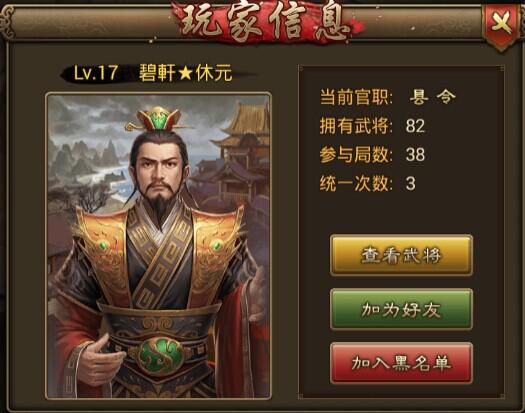Image resolution: width=525 pixels, height=413 pixels.
Task: Click the number 38 value
Action: [x=415, y=155]
